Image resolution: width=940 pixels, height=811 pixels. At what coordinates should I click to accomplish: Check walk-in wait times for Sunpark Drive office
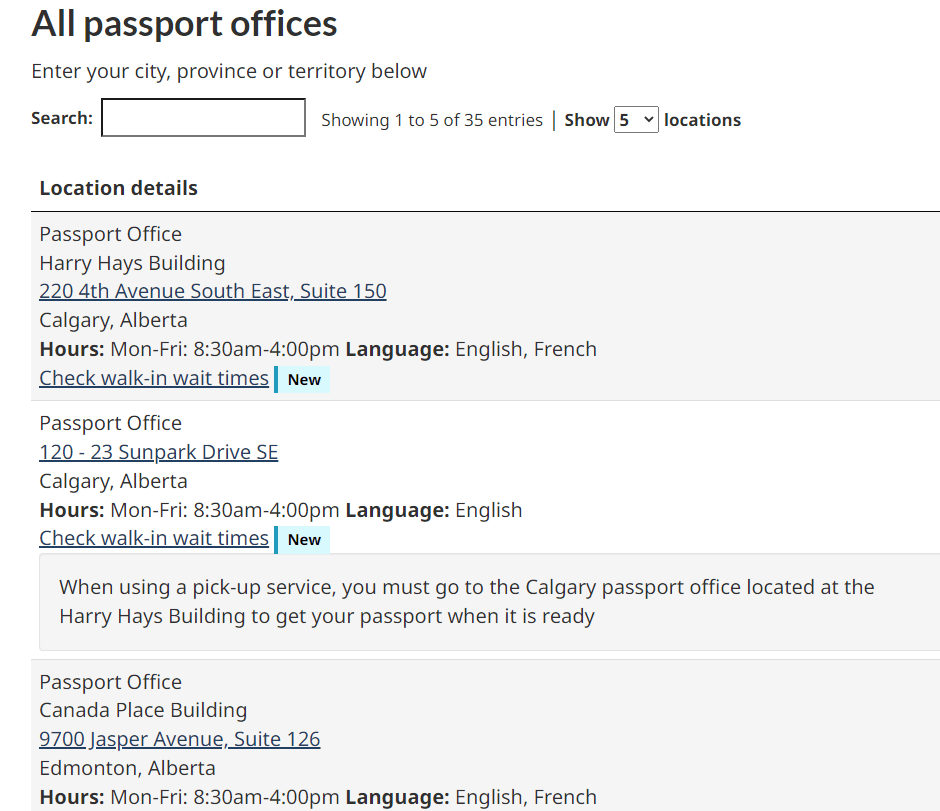click(154, 538)
